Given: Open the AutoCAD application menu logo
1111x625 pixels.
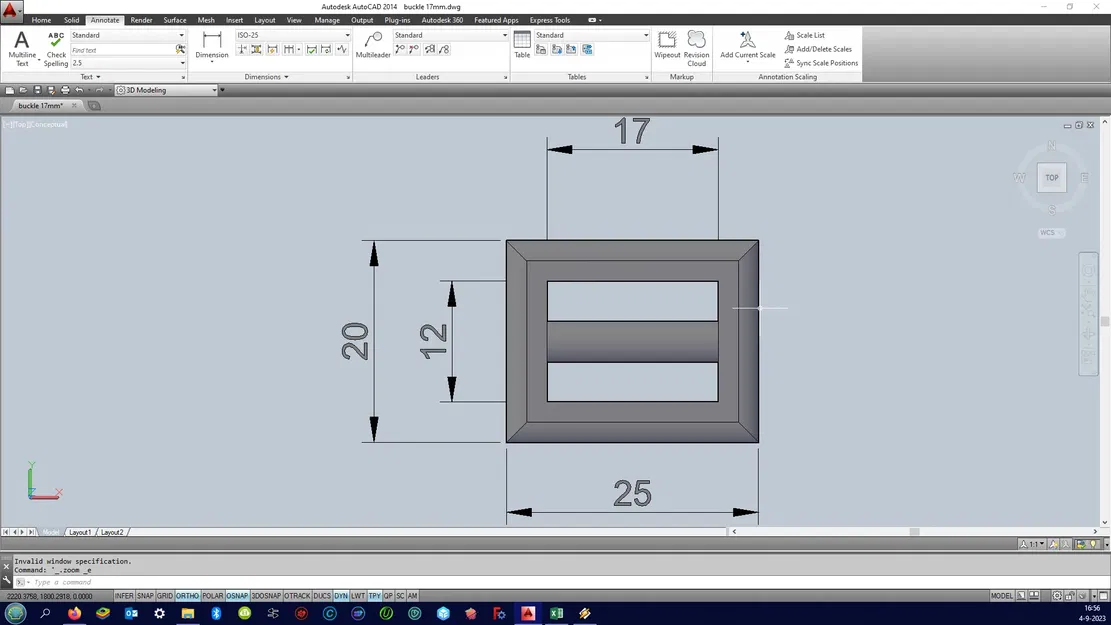Looking at the screenshot, I should click(x=11, y=11).
